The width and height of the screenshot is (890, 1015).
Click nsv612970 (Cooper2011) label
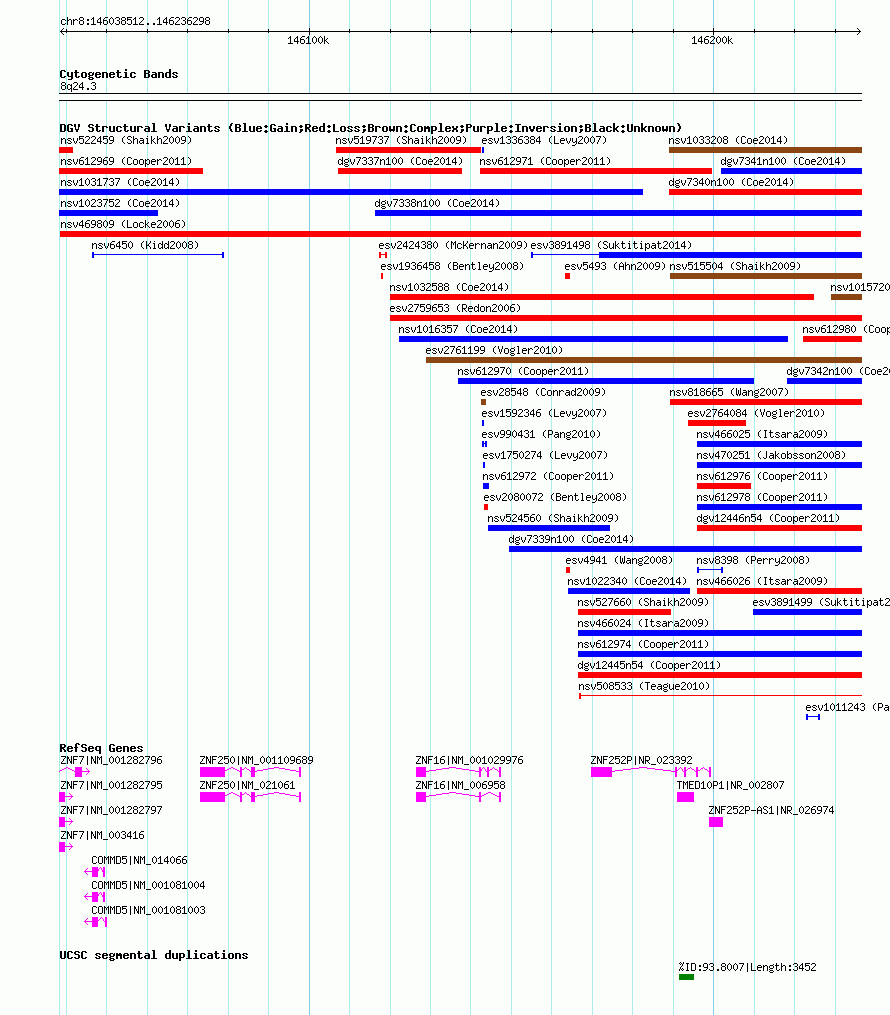point(523,372)
